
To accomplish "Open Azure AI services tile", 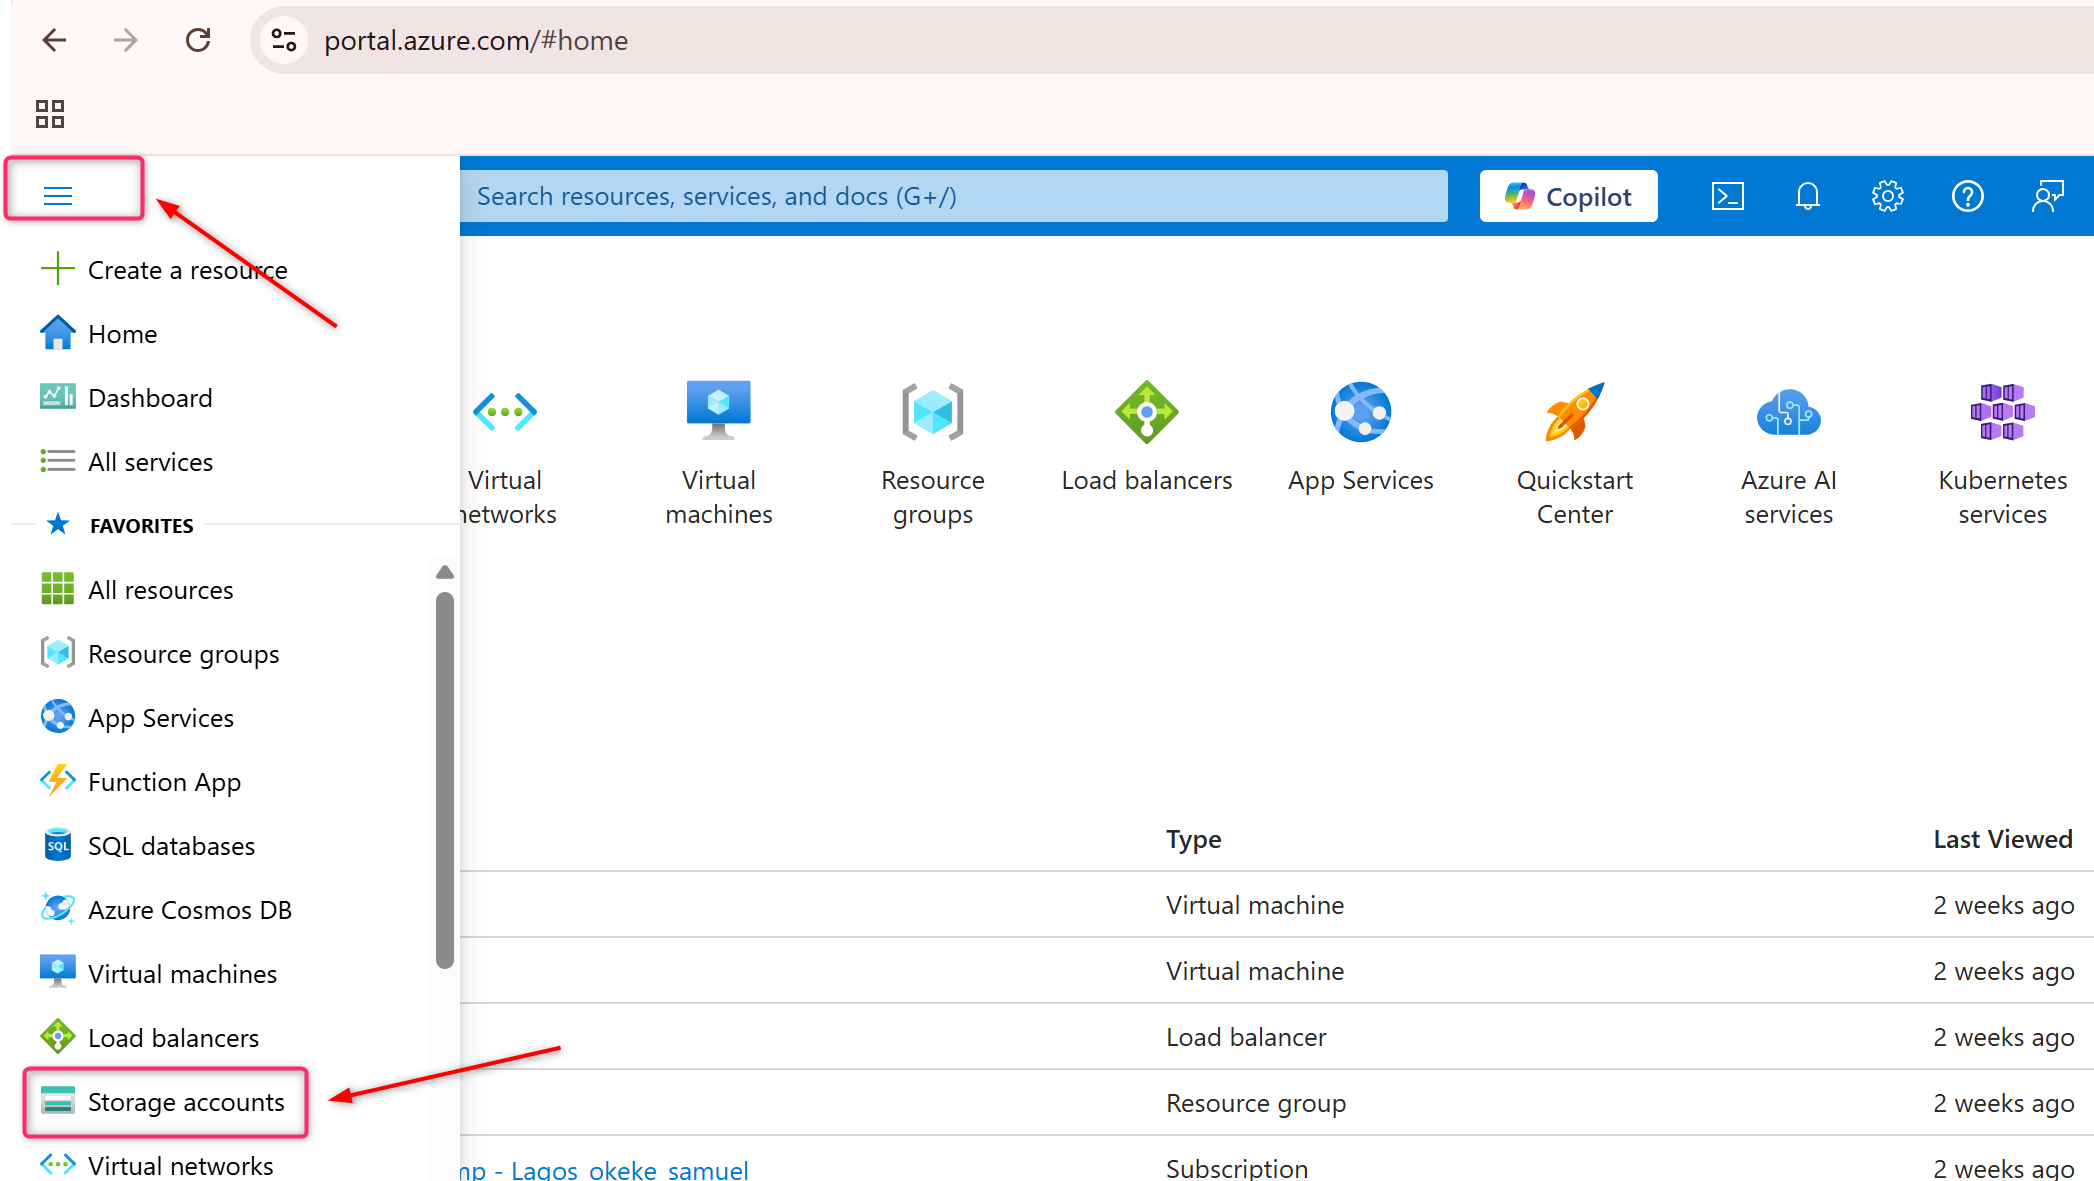I will point(1789,452).
